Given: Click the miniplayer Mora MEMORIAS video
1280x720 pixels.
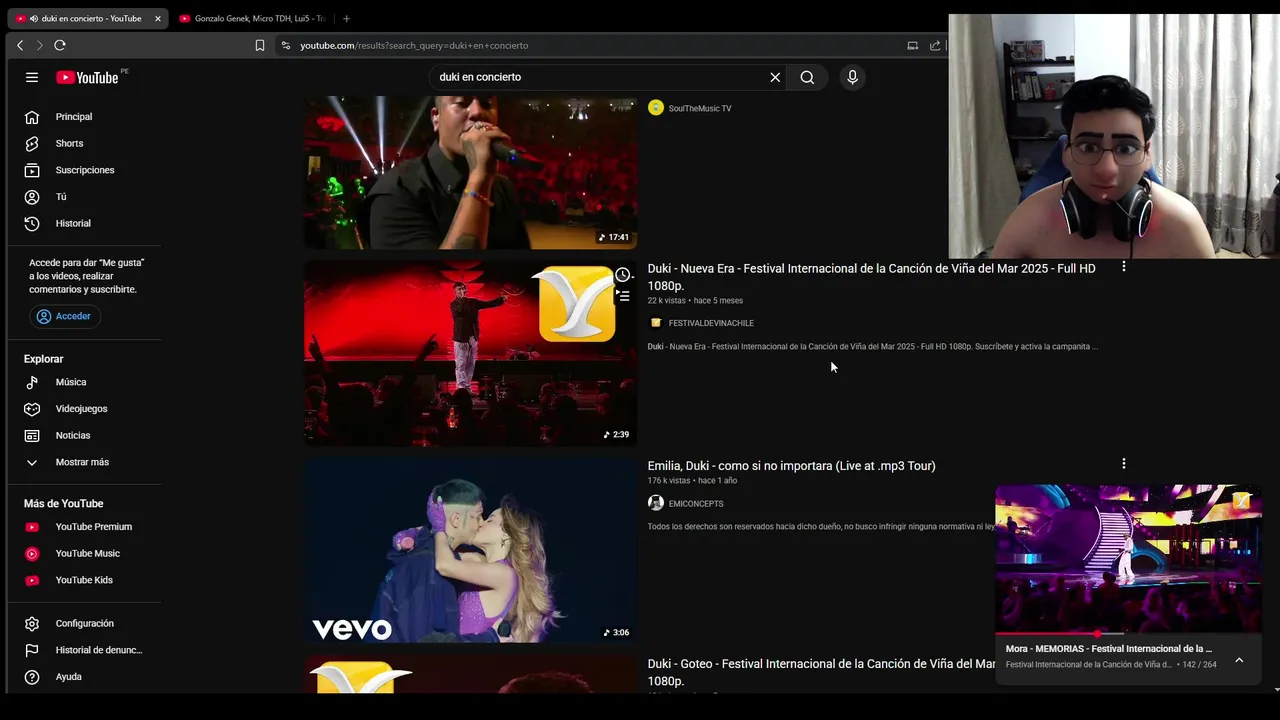Looking at the screenshot, I should 1128,558.
